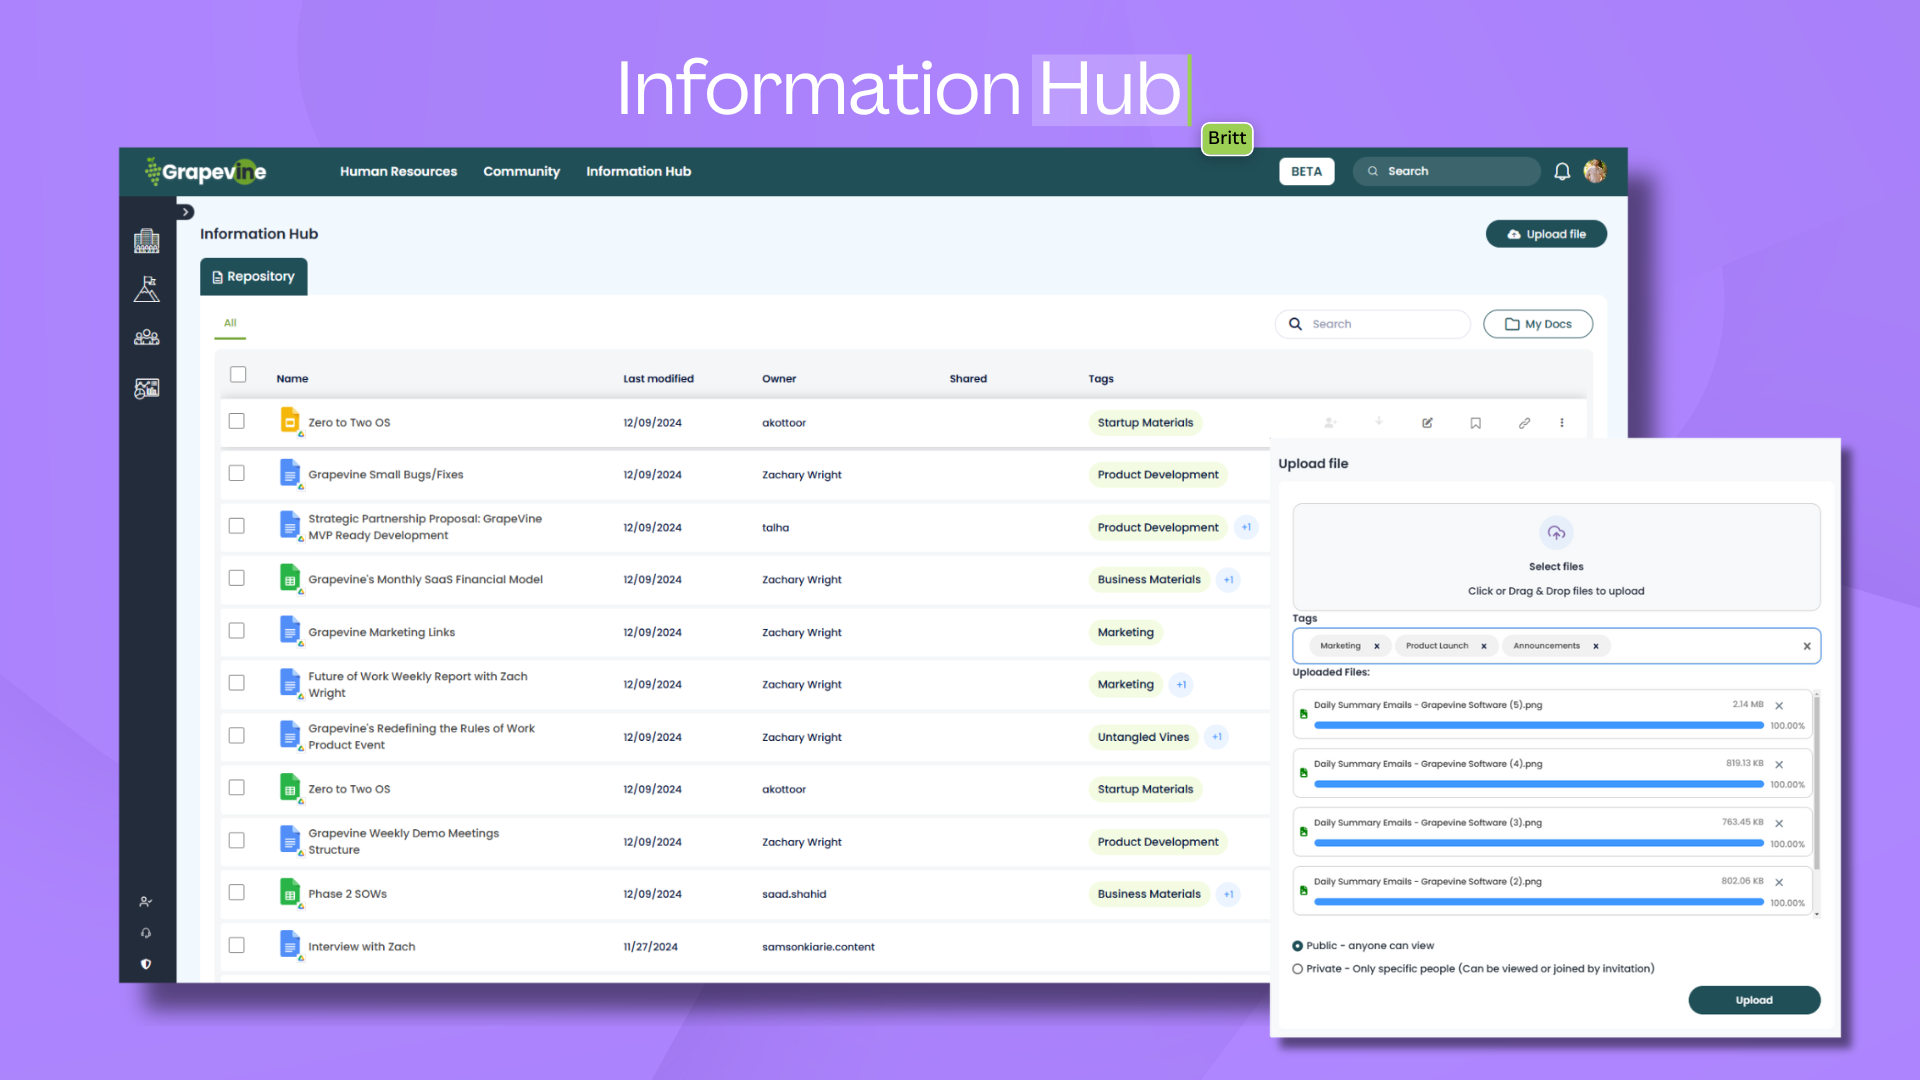The width and height of the screenshot is (1920, 1080).
Task: Open three-dot menu for Zero to Two OS
Action: click(x=1562, y=423)
